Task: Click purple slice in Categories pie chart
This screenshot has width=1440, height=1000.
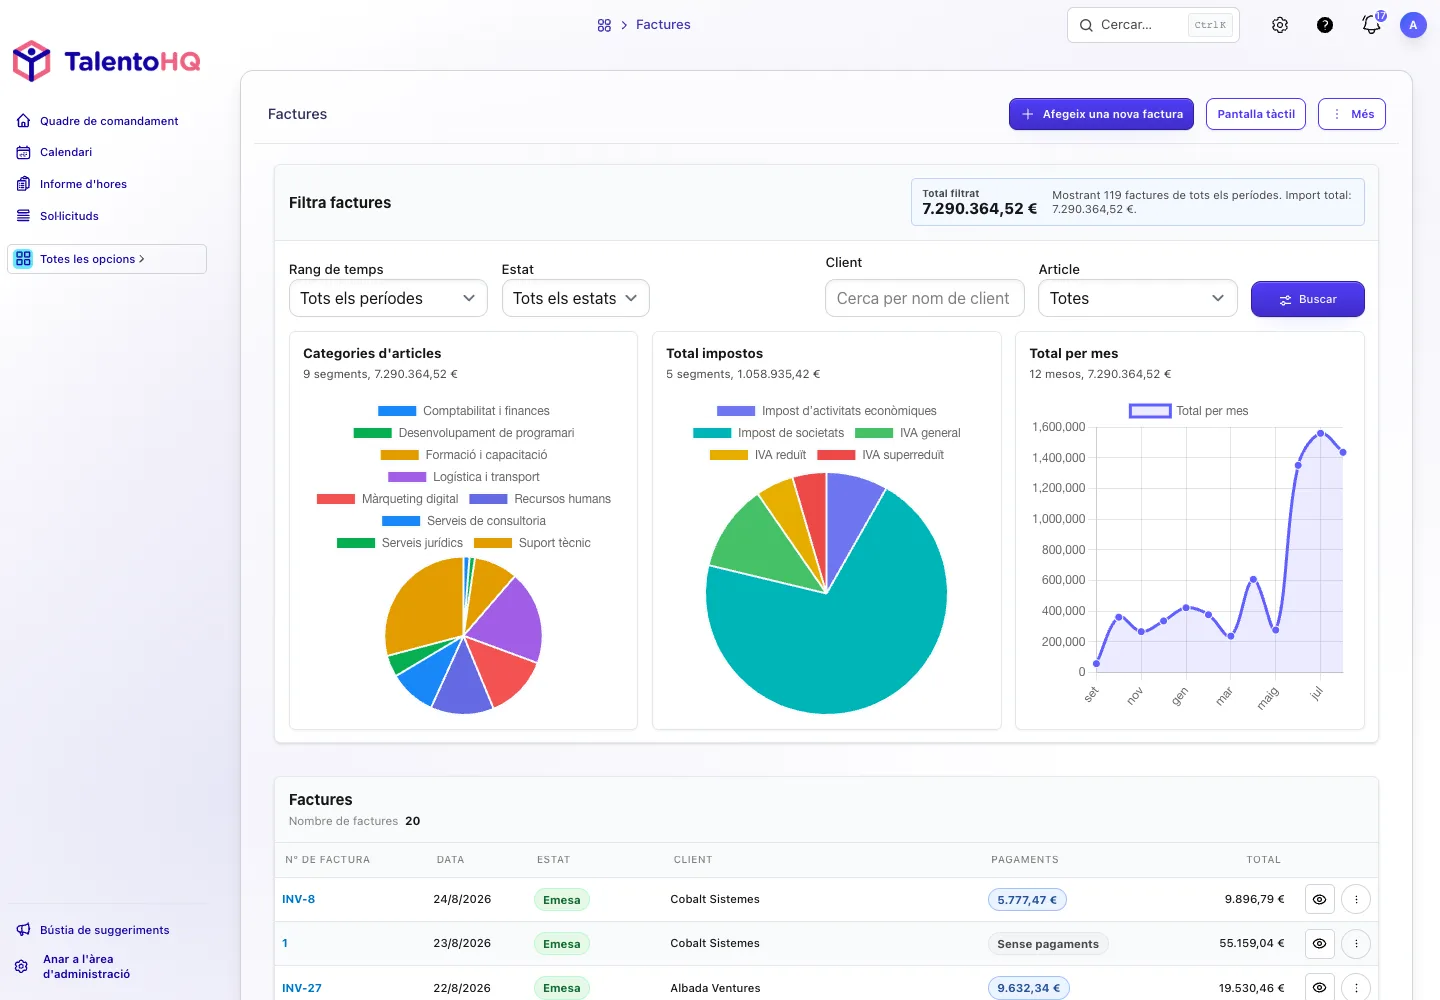Action: tap(505, 620)
